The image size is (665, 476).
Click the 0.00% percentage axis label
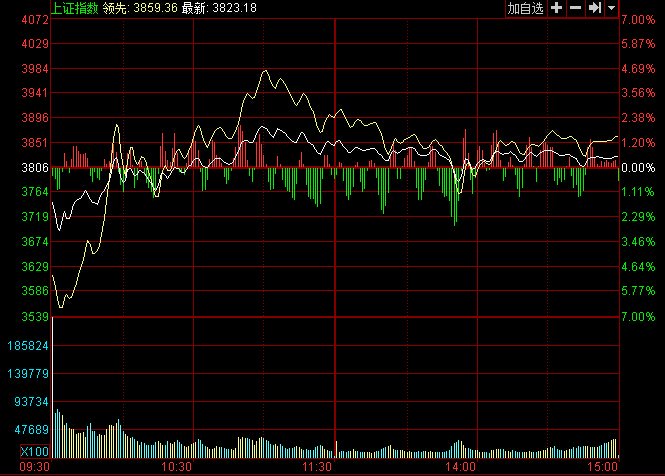(x=637, y=167)
